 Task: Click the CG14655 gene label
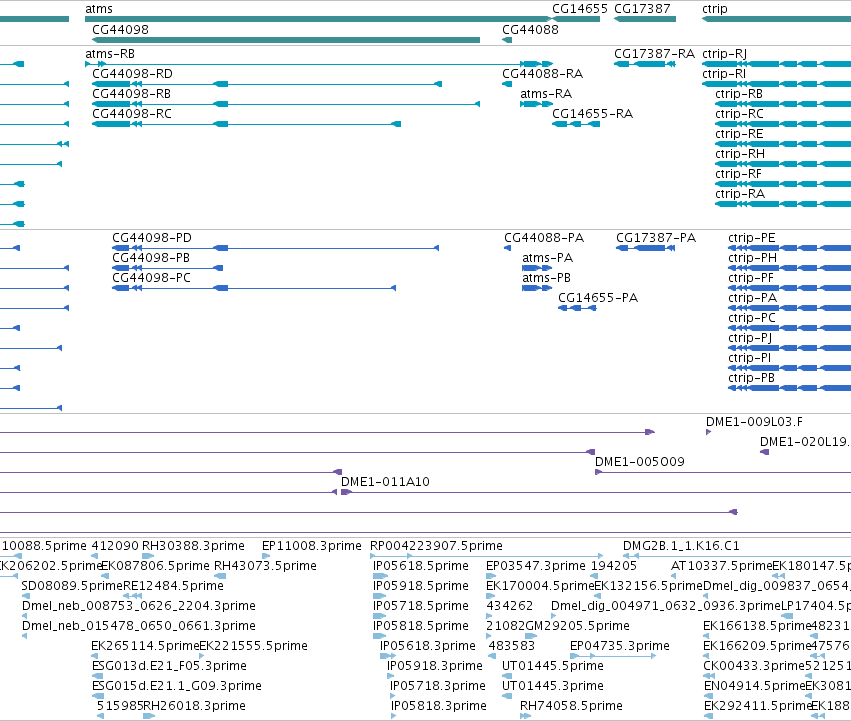pos(580,9)
